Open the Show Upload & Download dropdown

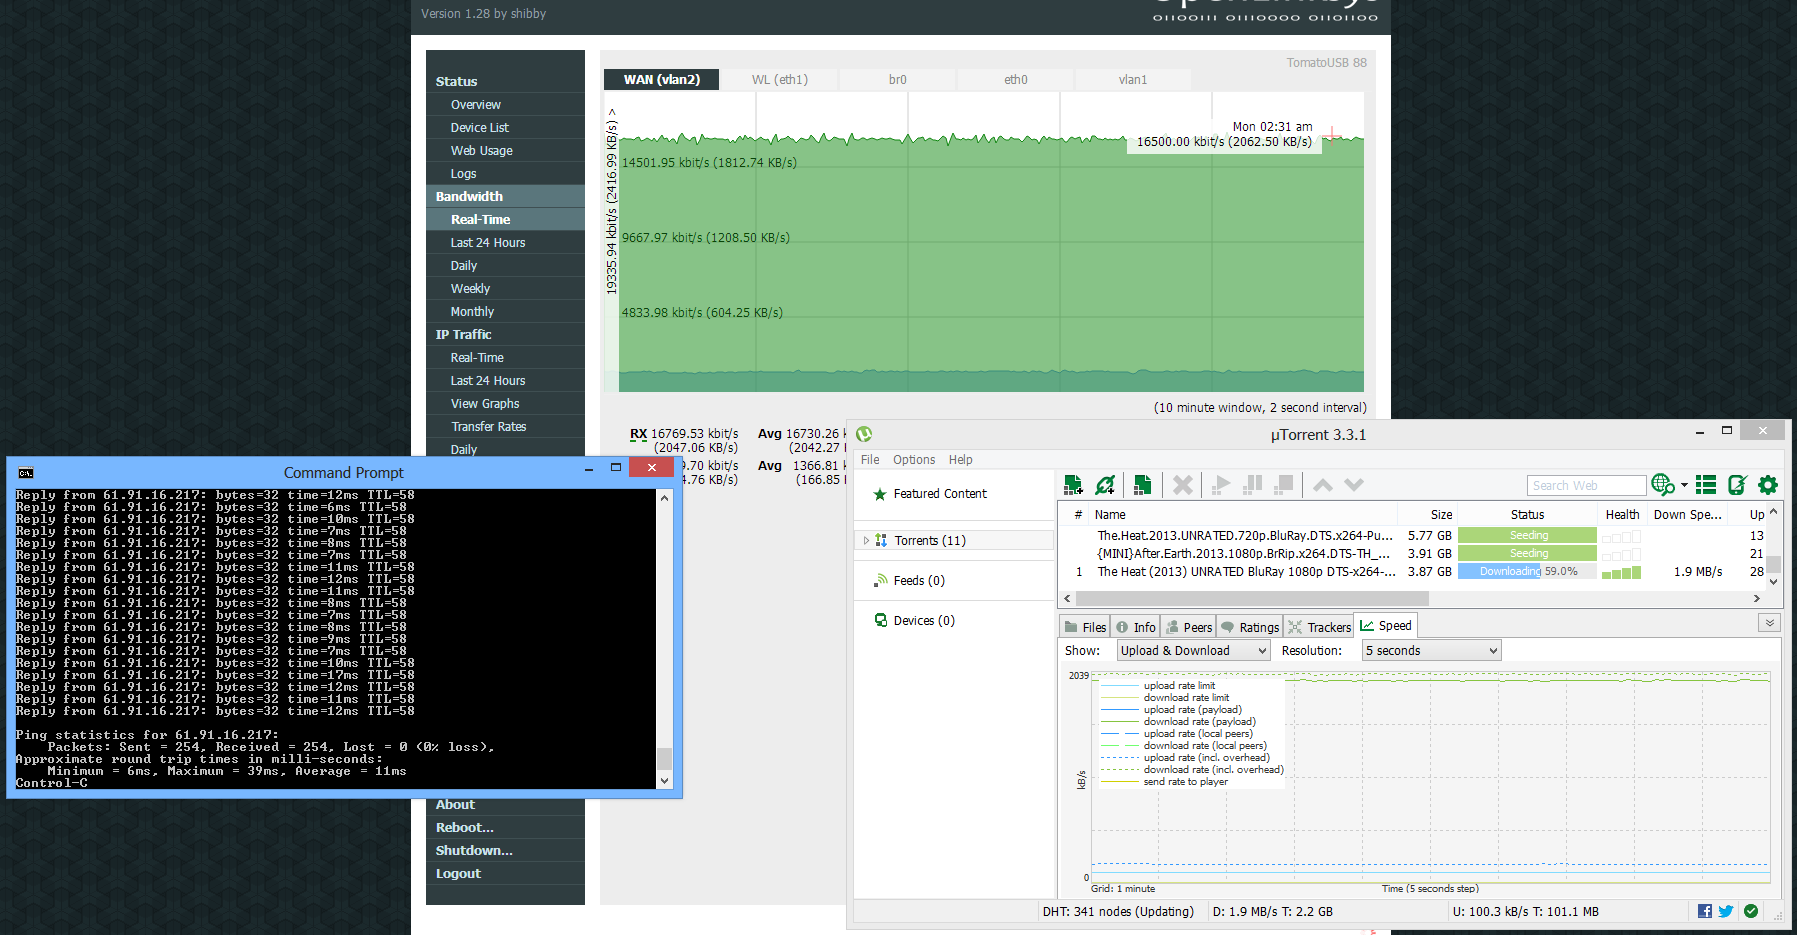pos(1193,651)
